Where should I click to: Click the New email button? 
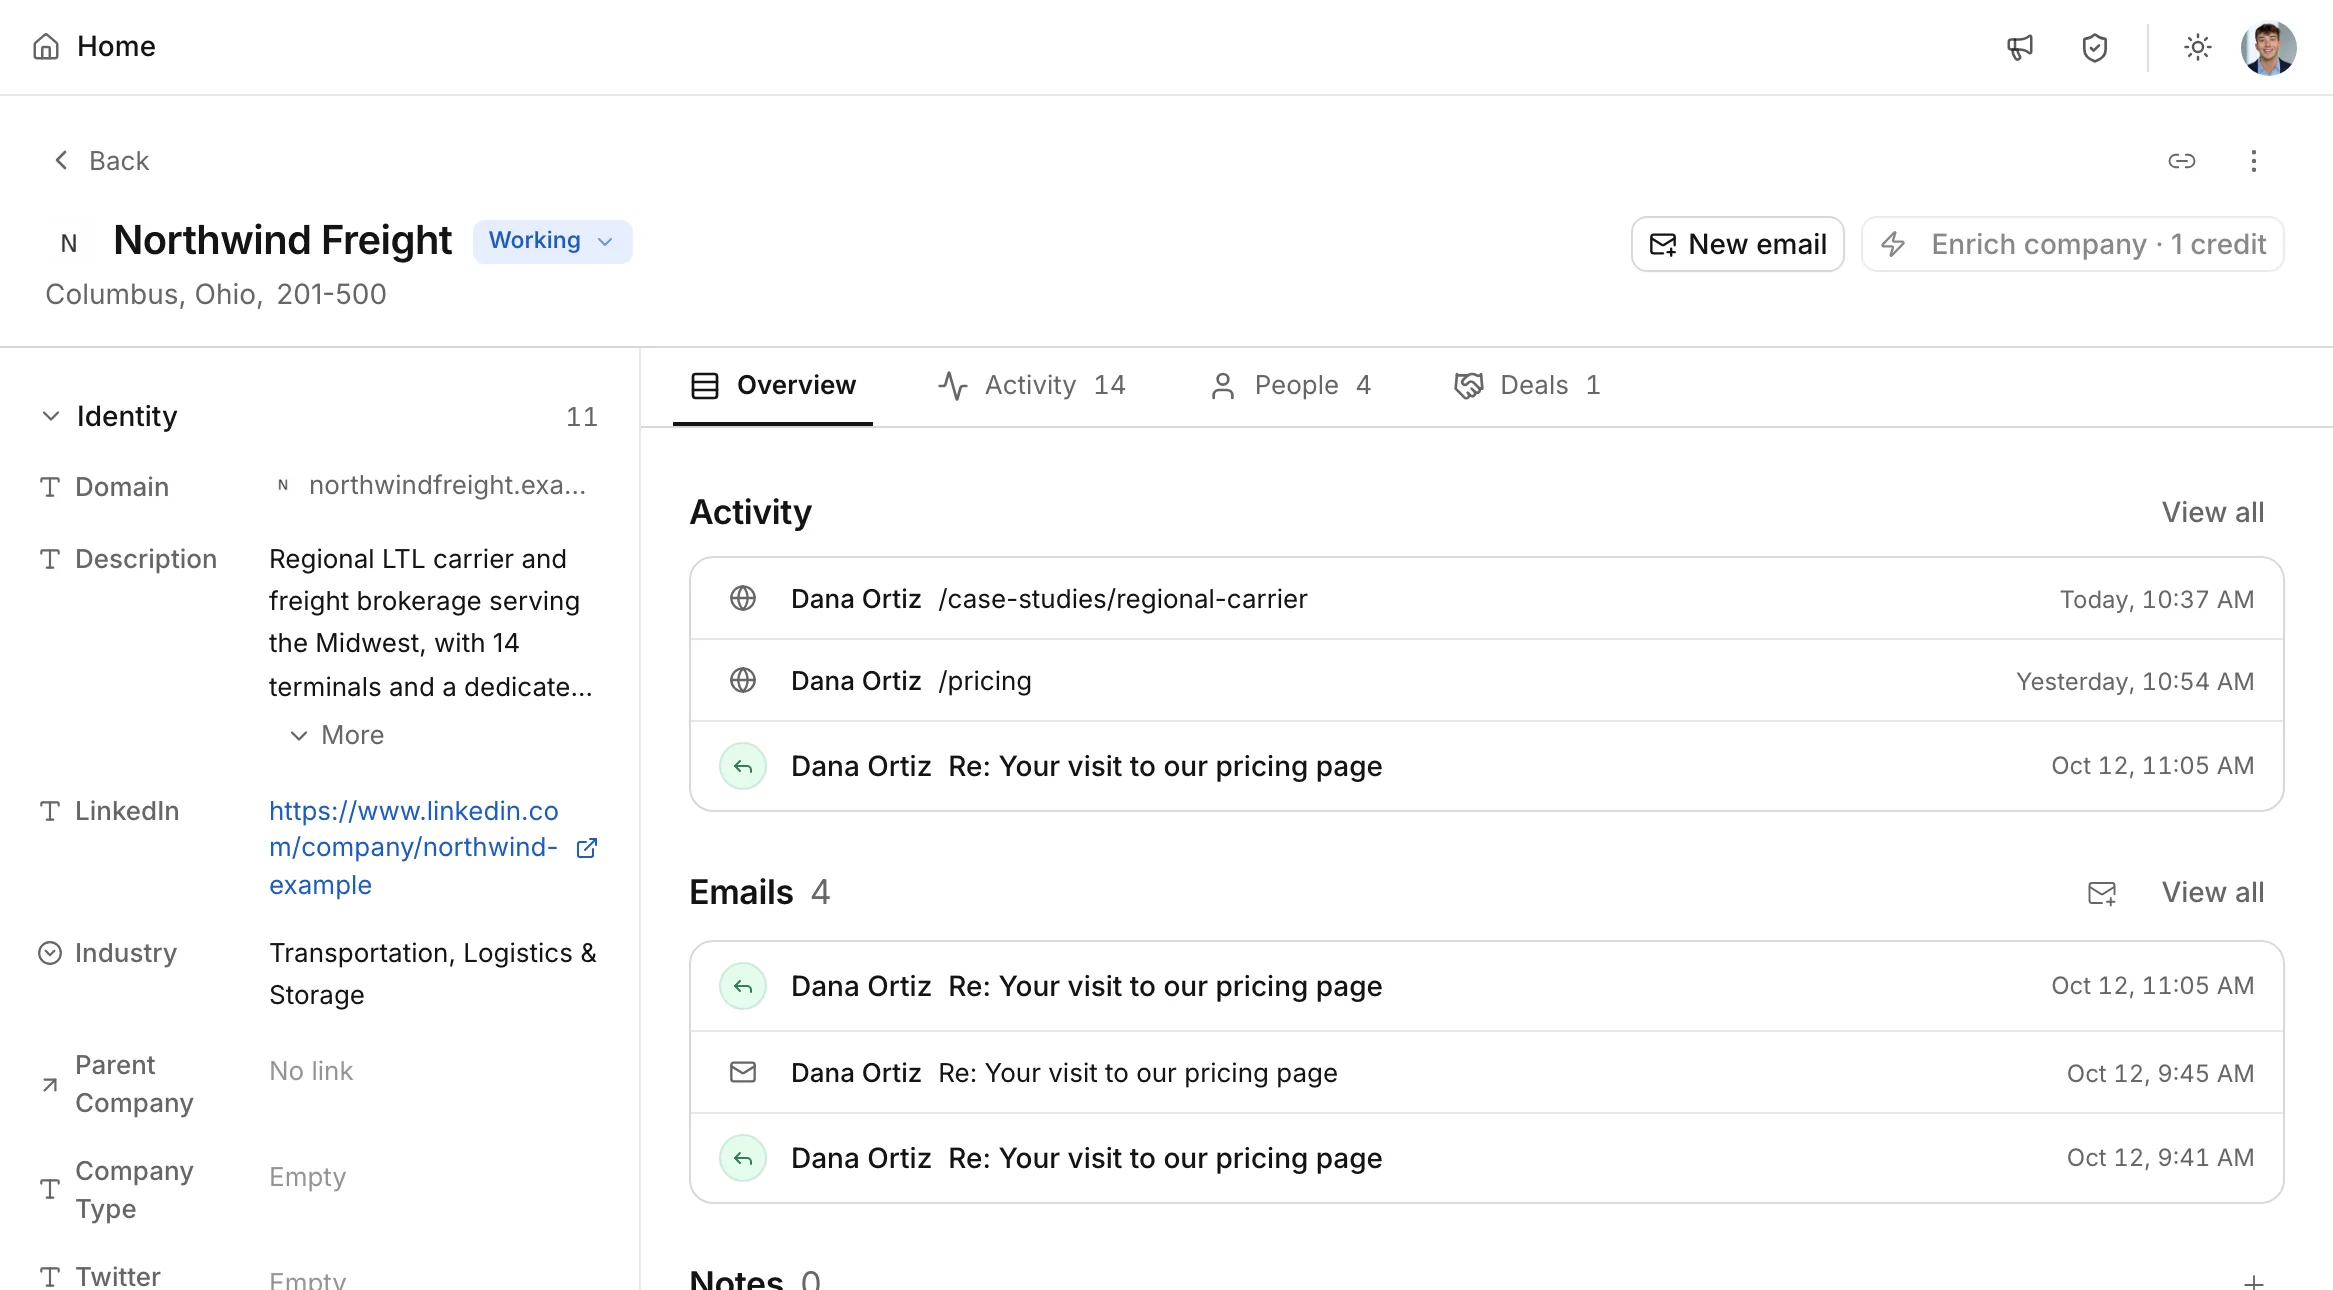pyautogui.click(x=1737, y=244)
